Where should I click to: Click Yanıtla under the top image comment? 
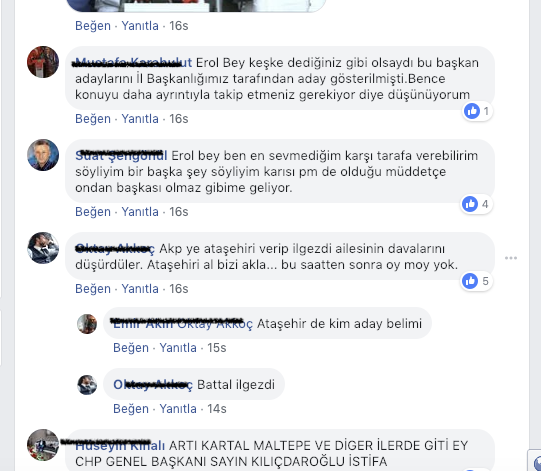click(140, 26)
